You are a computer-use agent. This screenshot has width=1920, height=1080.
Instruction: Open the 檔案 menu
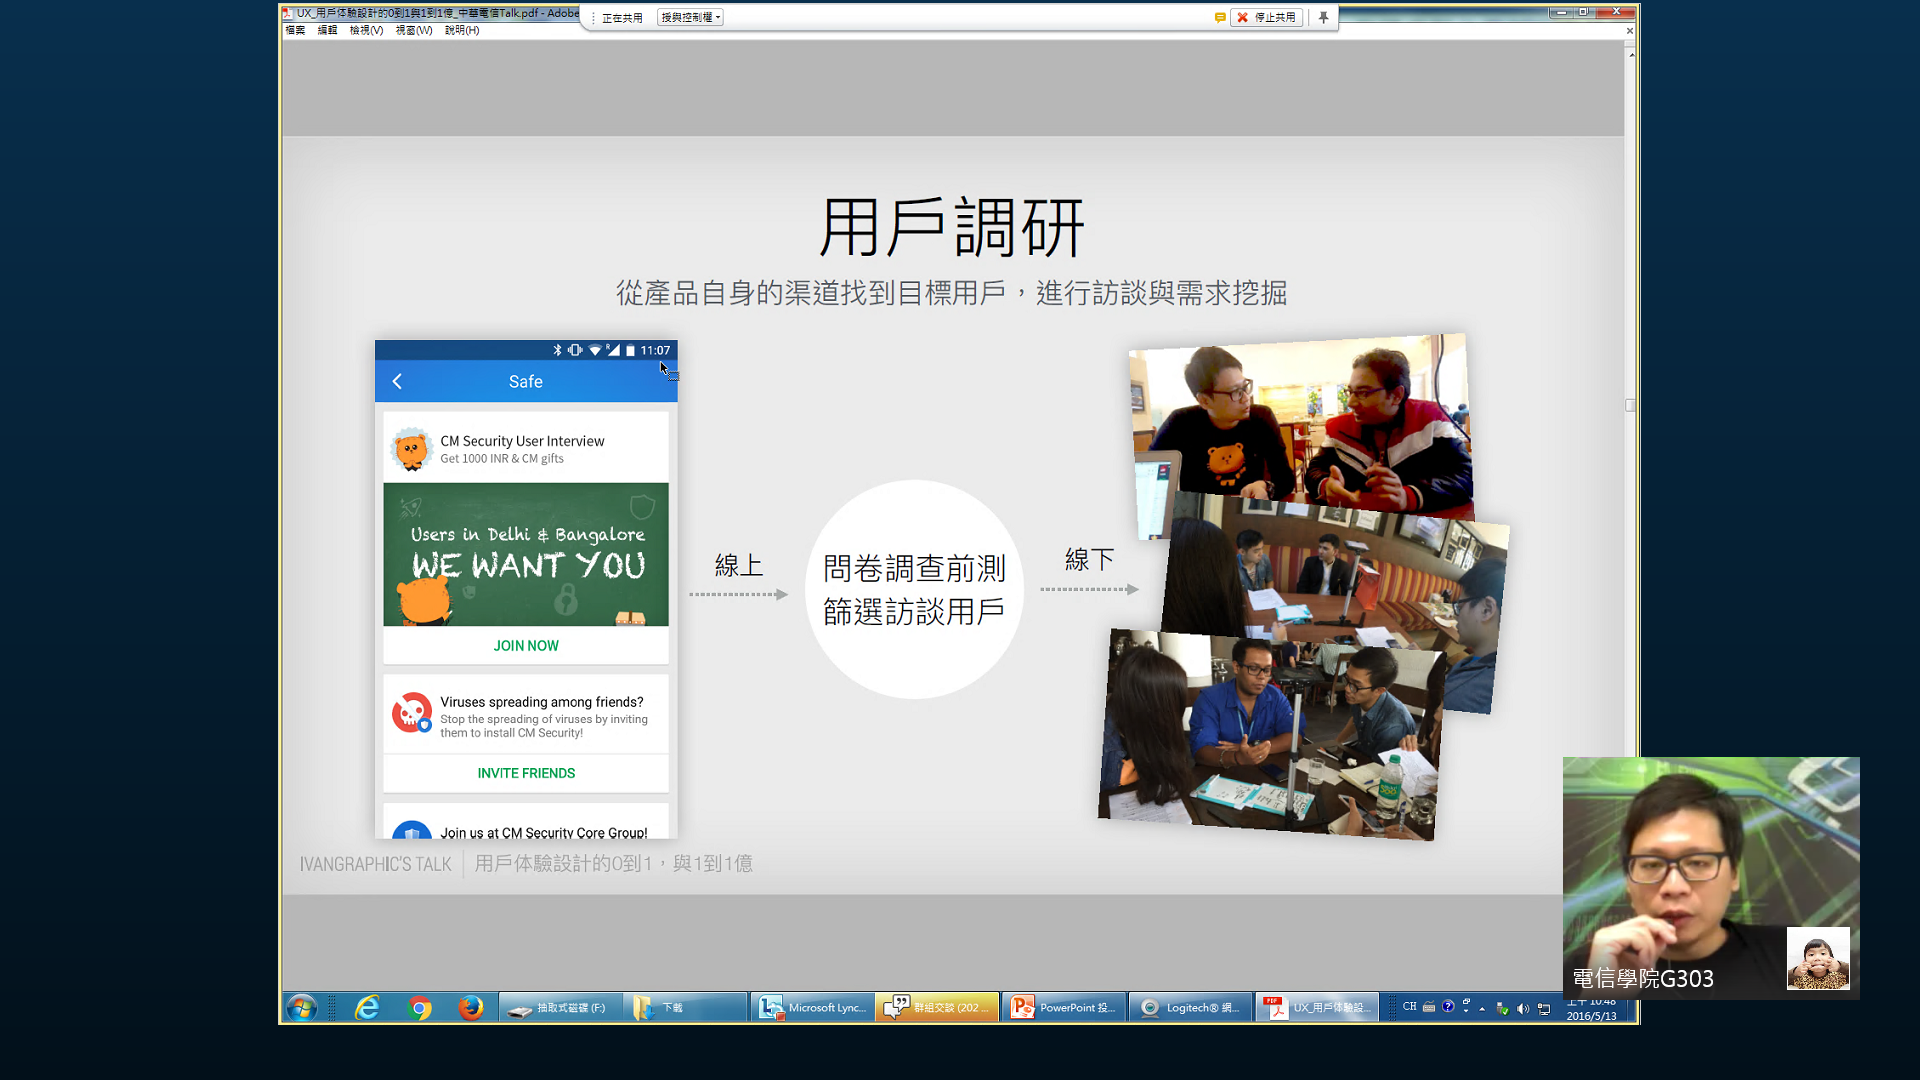click(295, 30)
